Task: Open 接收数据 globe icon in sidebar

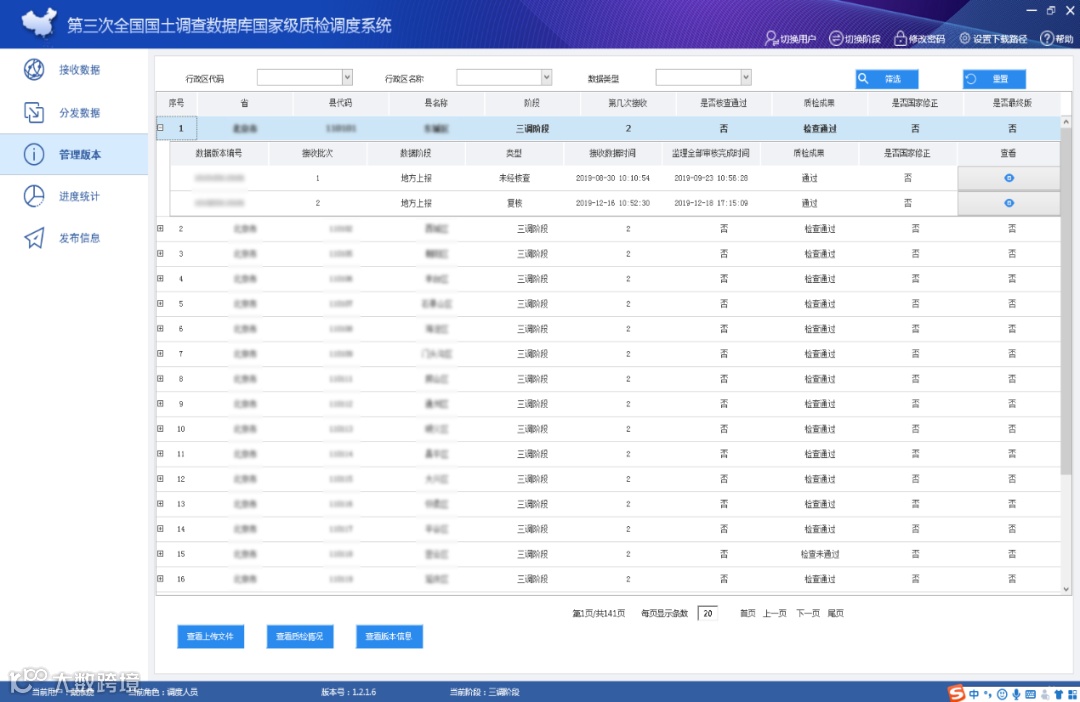Action: coord(34,70)
